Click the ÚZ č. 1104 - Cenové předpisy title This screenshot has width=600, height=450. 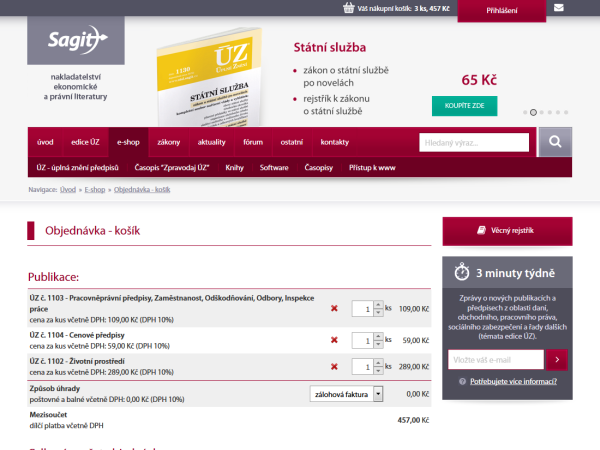[77, 335]
